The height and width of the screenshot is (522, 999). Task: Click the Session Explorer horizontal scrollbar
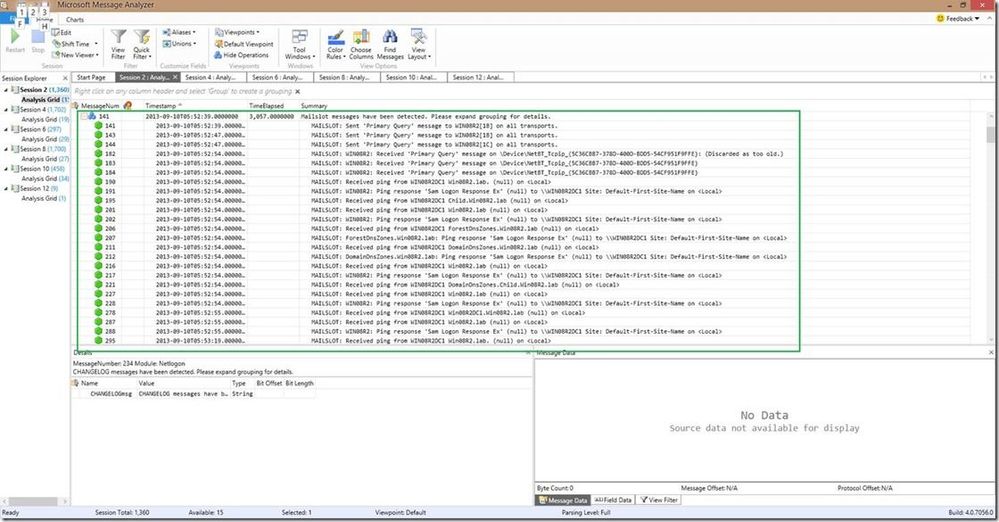(34, 502)
